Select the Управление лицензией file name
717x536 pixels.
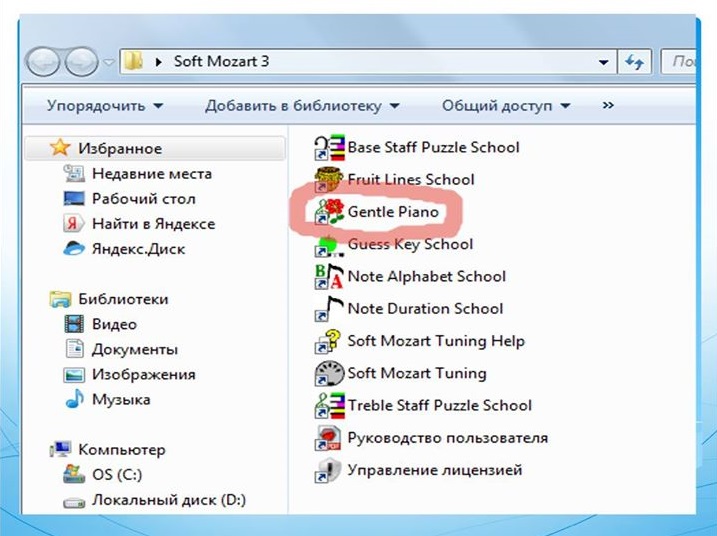435,470
